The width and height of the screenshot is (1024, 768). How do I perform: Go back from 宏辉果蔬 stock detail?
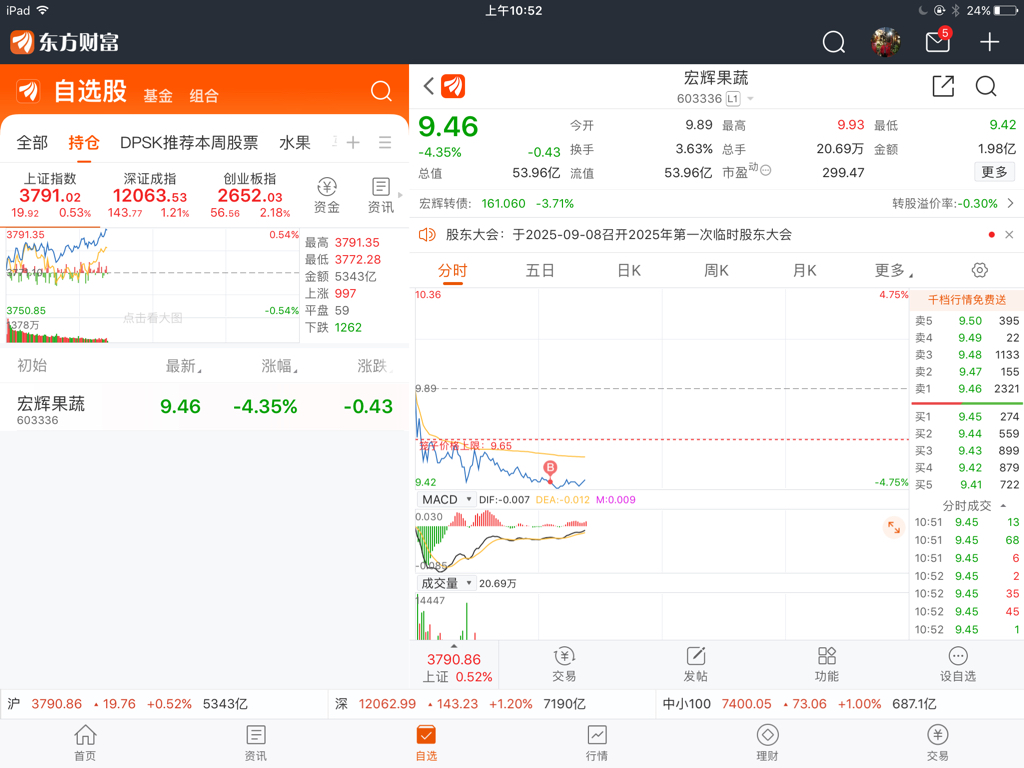pyautogui.click(x=428, y=86)
